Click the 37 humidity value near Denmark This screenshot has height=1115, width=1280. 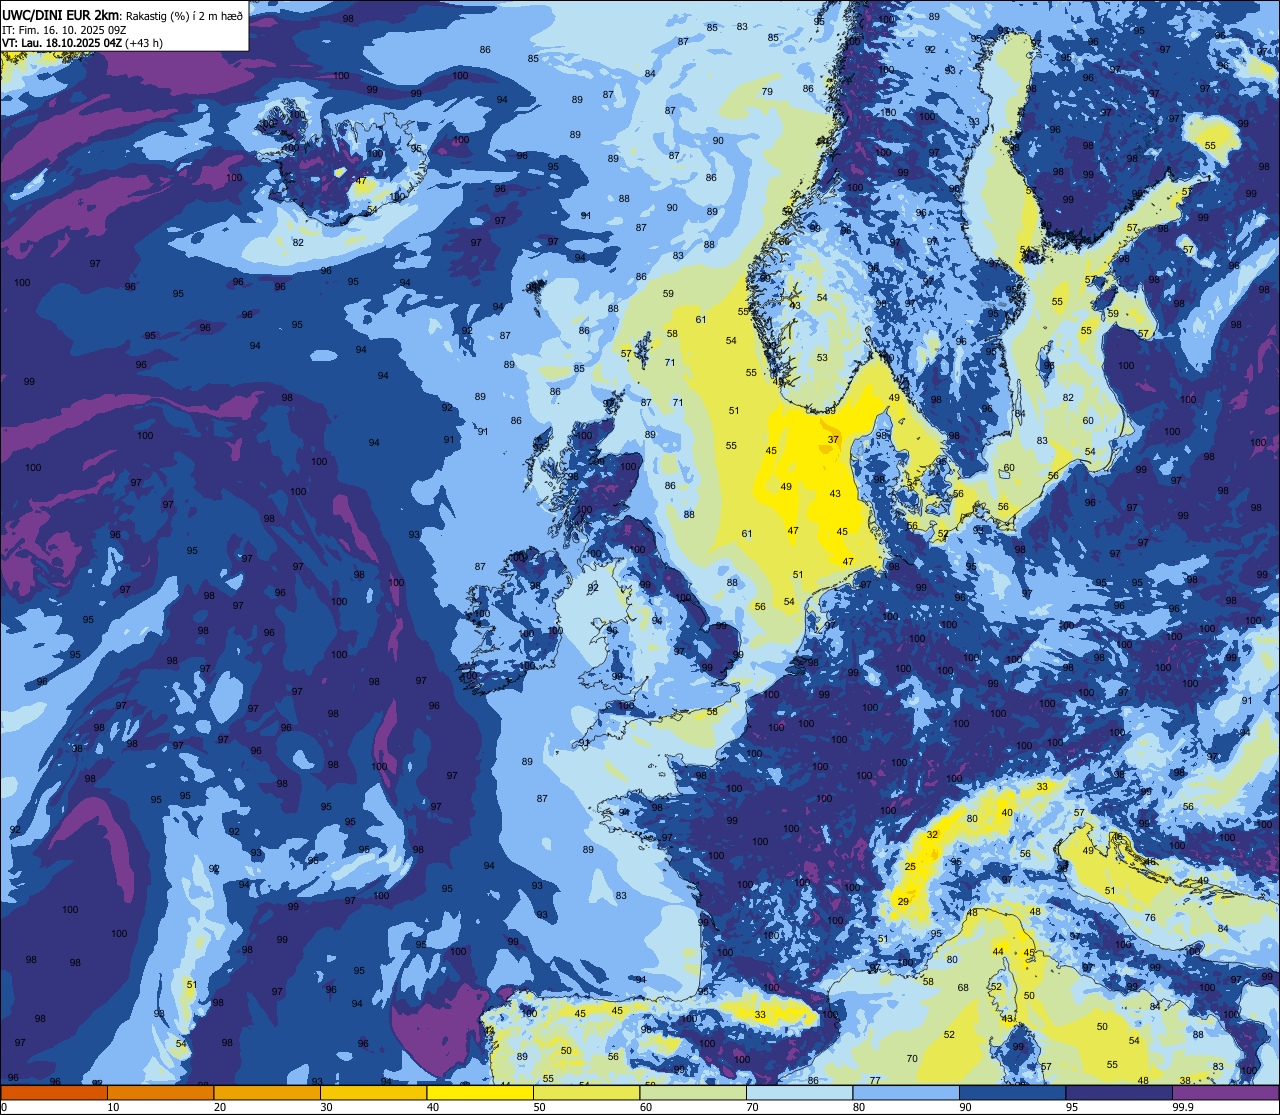pyautogui.click(x=833, y=440)
